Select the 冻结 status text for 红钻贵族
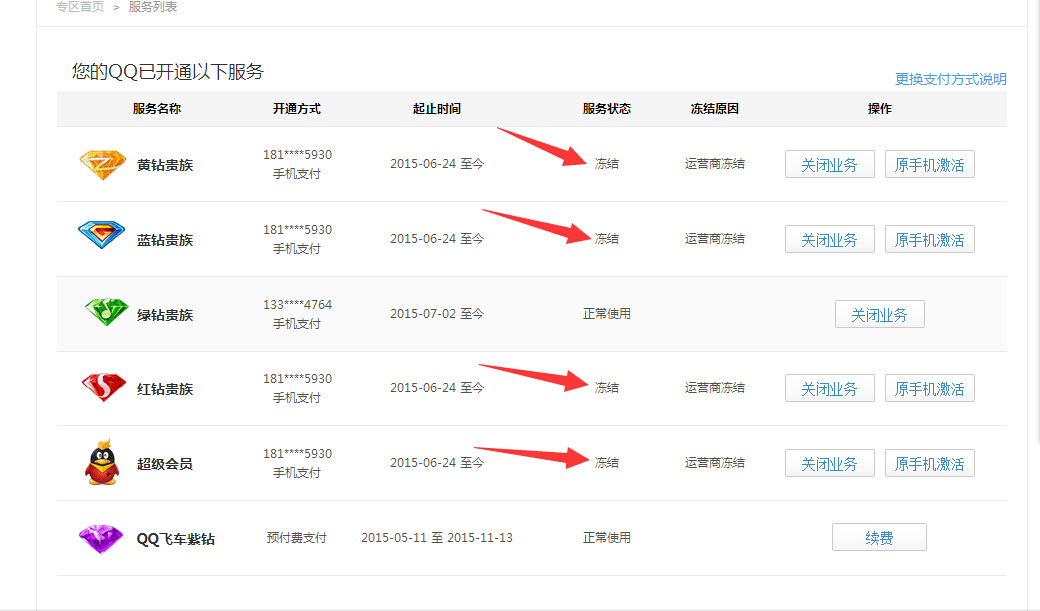 pyautogui.click(x=607, y=388)
